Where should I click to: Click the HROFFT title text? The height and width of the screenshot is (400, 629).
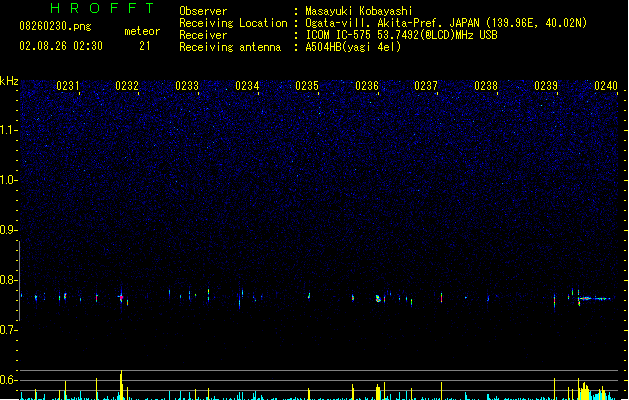pyautogui.click(x=103, y=8)
